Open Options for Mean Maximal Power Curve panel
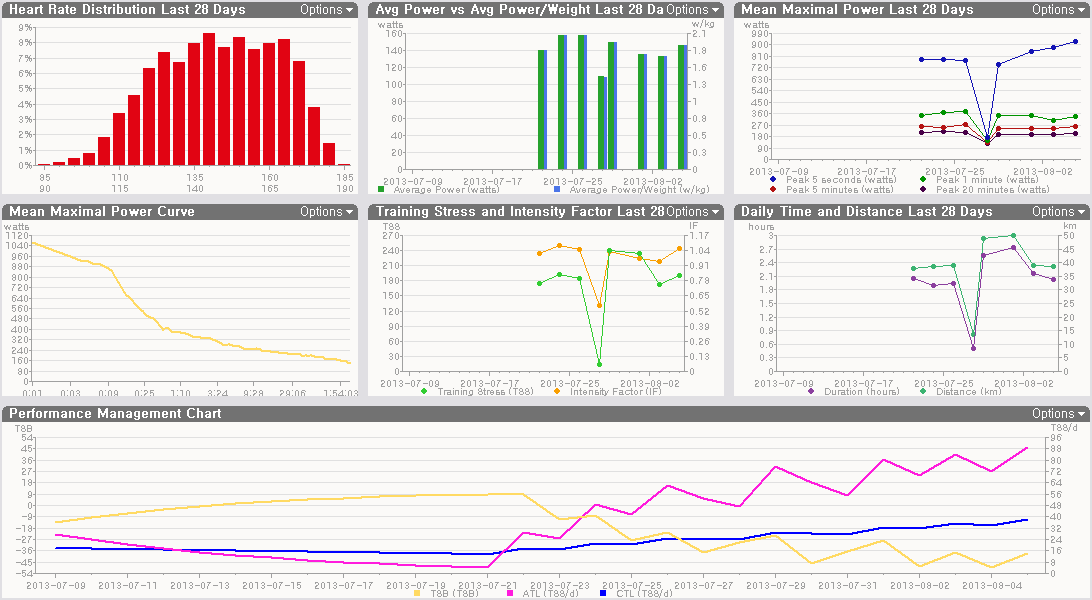Image resolution: width=1092 pixels, height=600 pixels. point(327,212)
